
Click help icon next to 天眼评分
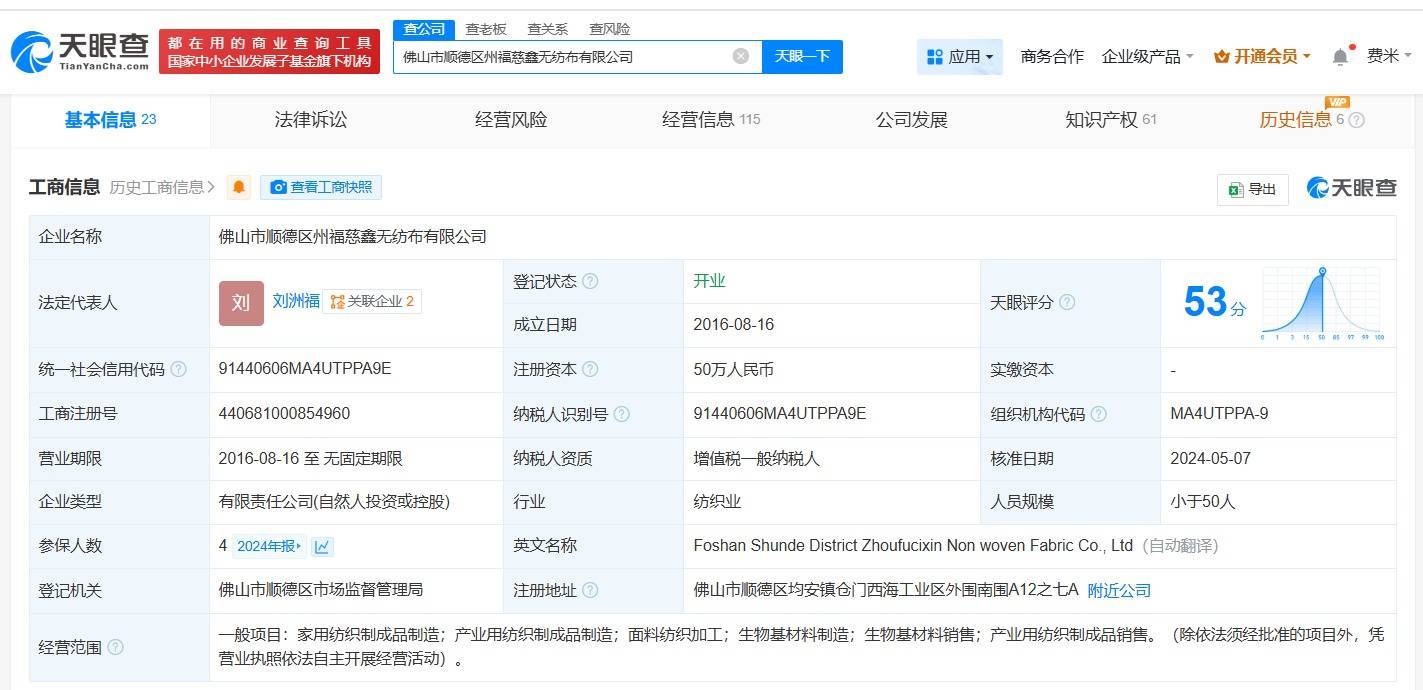point(1067,302)
